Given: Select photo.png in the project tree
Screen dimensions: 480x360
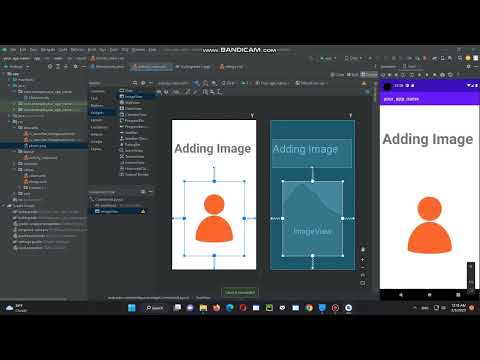Looking at the screenshot, I should (37, 146).
